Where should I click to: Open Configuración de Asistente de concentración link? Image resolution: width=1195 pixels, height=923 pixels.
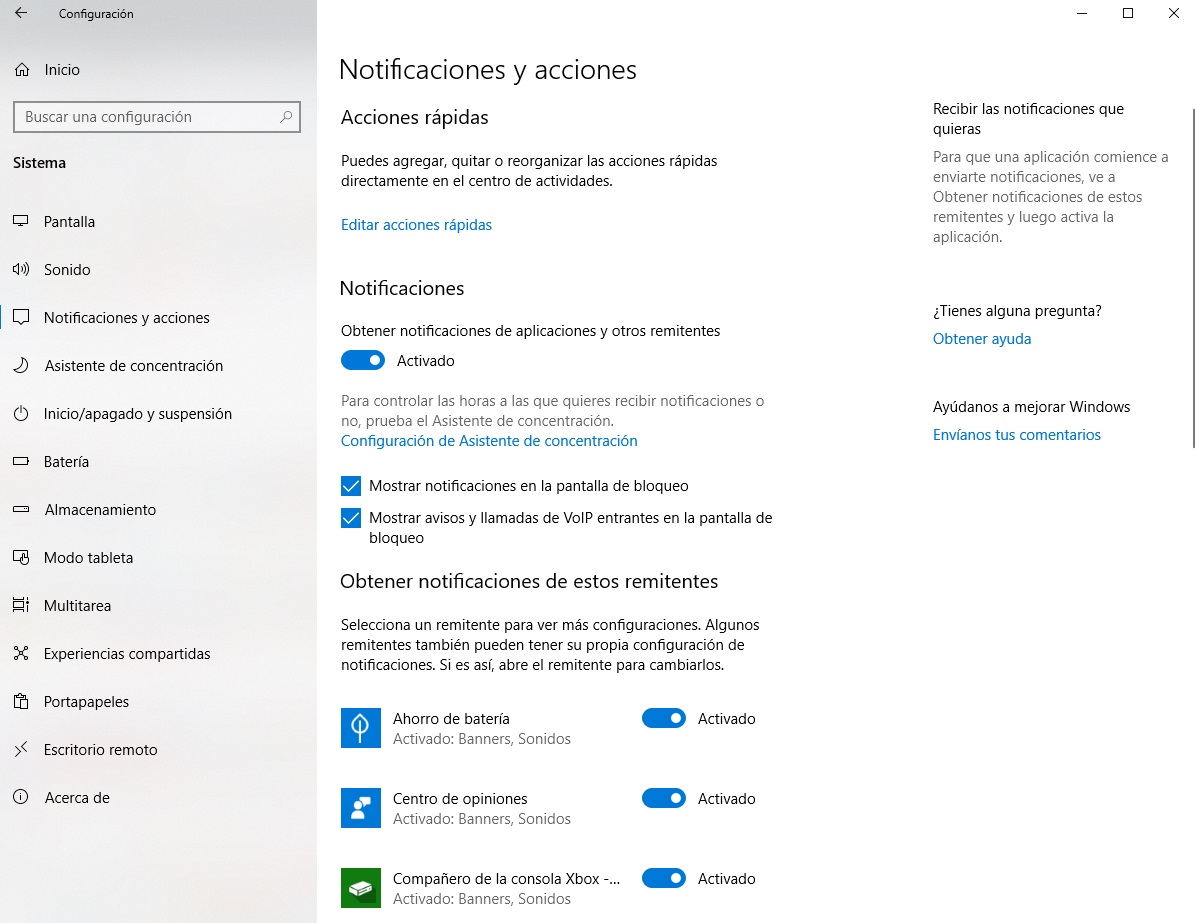(x=489, y=441)
